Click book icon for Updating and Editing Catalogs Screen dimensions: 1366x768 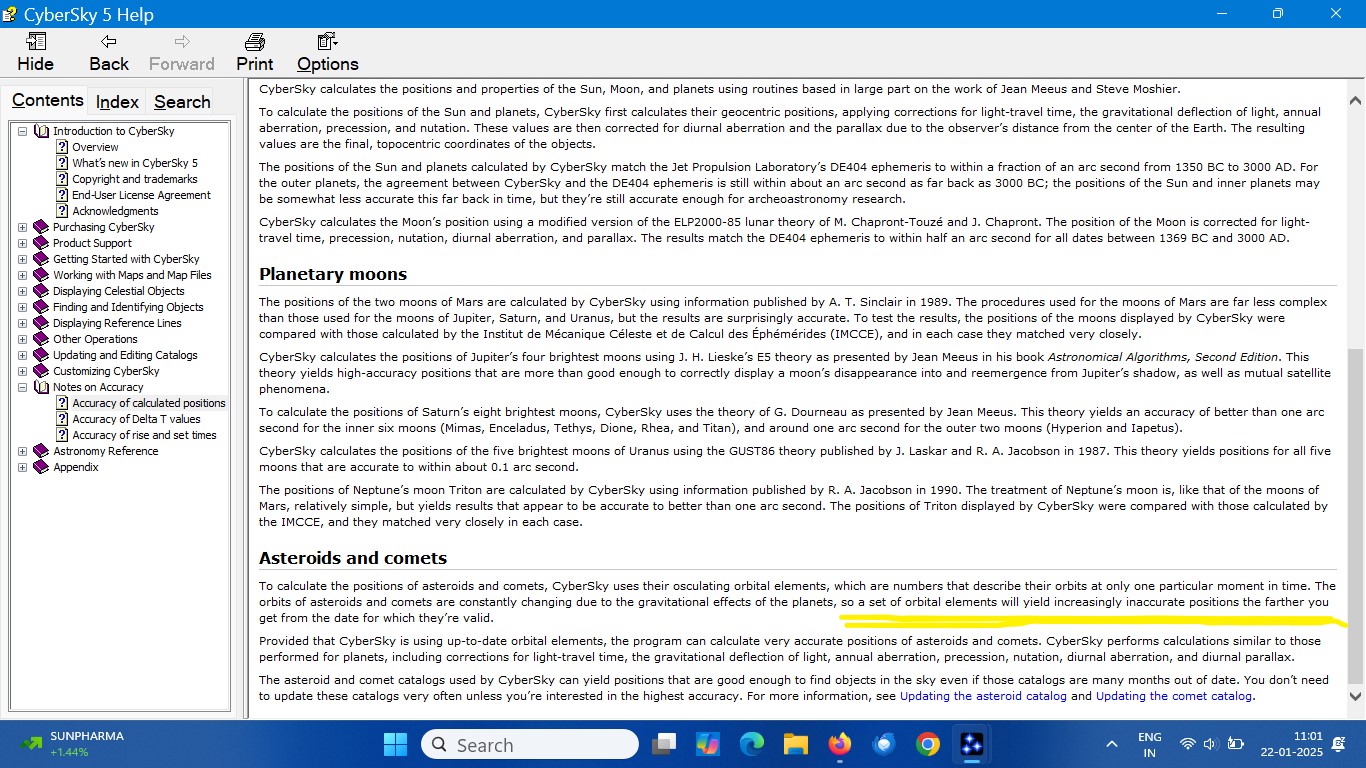coord(41,355)
